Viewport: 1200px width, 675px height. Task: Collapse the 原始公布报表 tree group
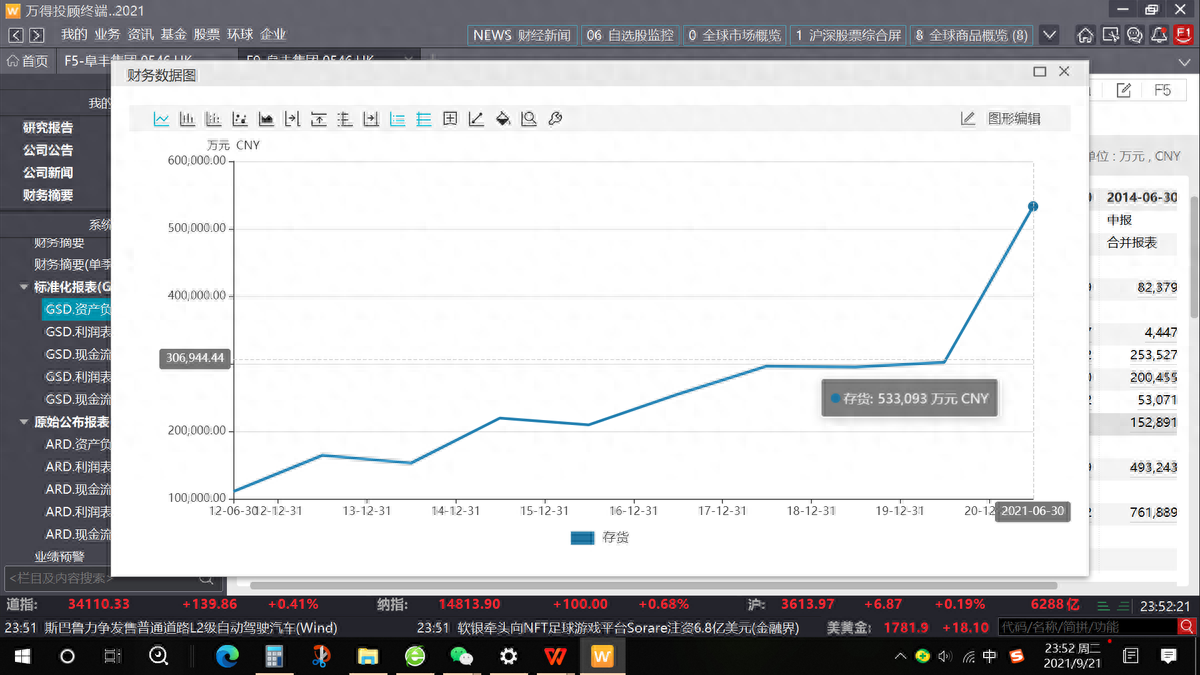[25, 422]
